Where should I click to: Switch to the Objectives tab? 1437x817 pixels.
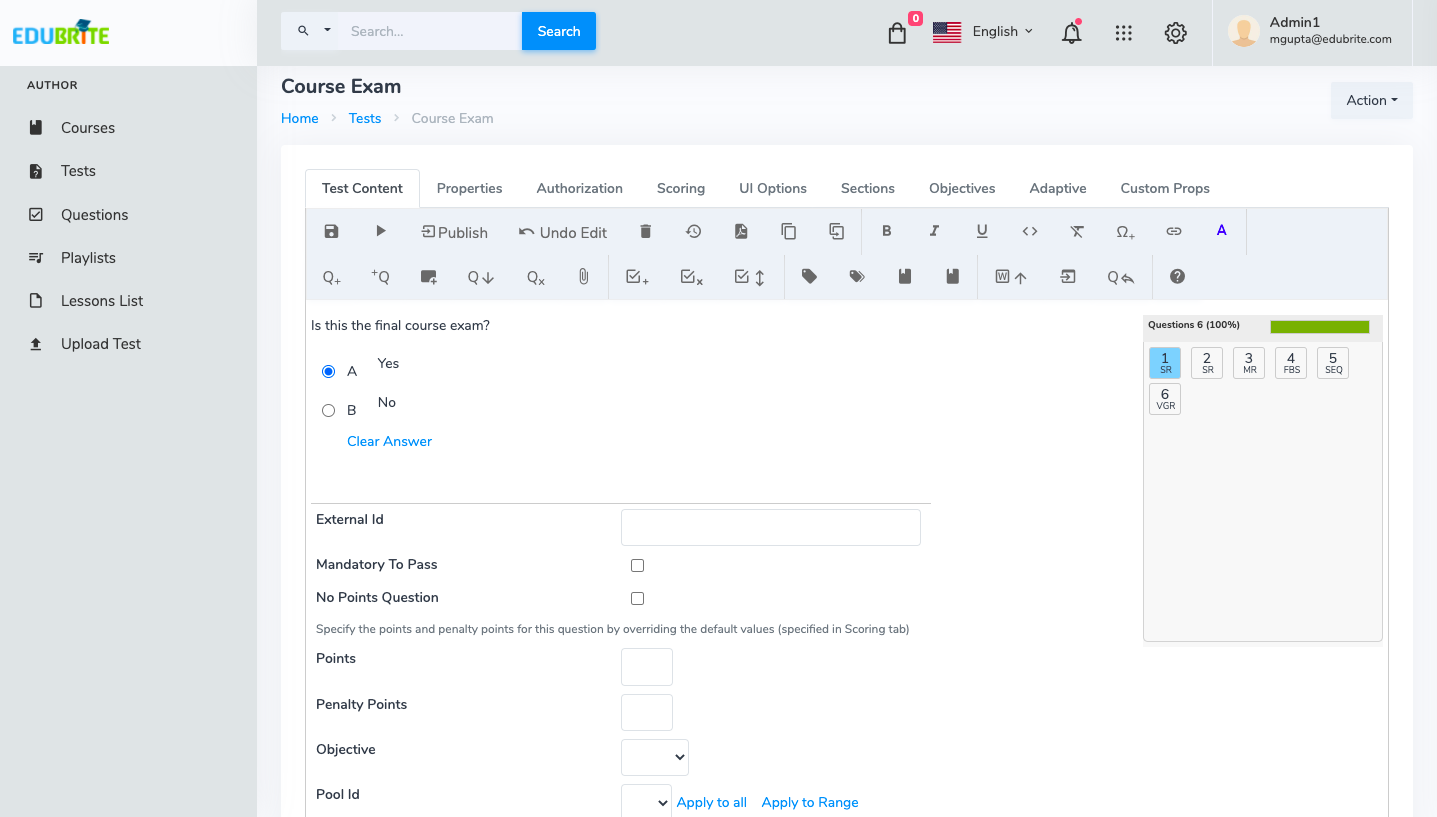pyautogui.click(x=962, y=188)
